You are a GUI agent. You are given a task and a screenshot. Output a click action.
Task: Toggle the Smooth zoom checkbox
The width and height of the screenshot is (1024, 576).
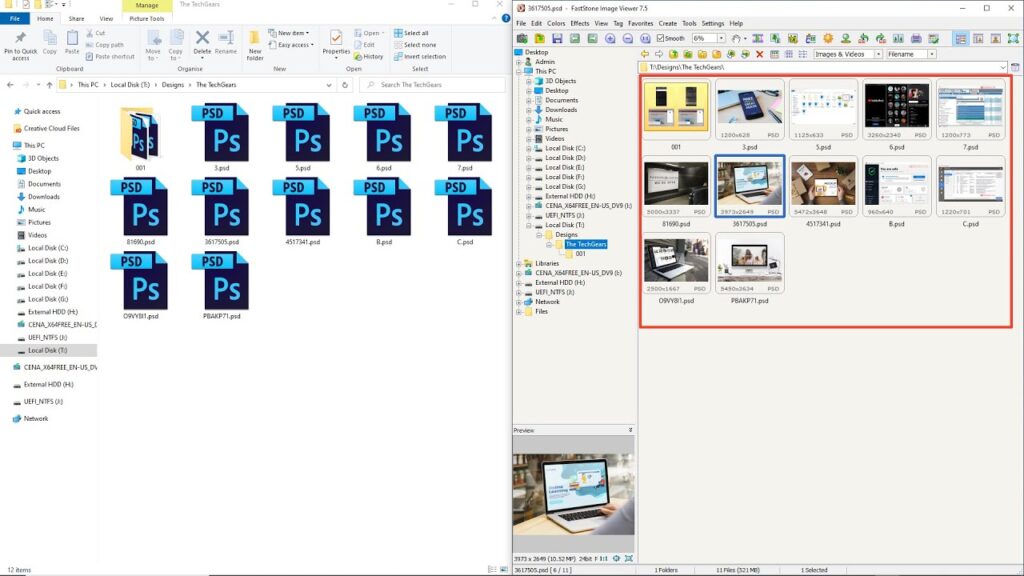(660, 38)
